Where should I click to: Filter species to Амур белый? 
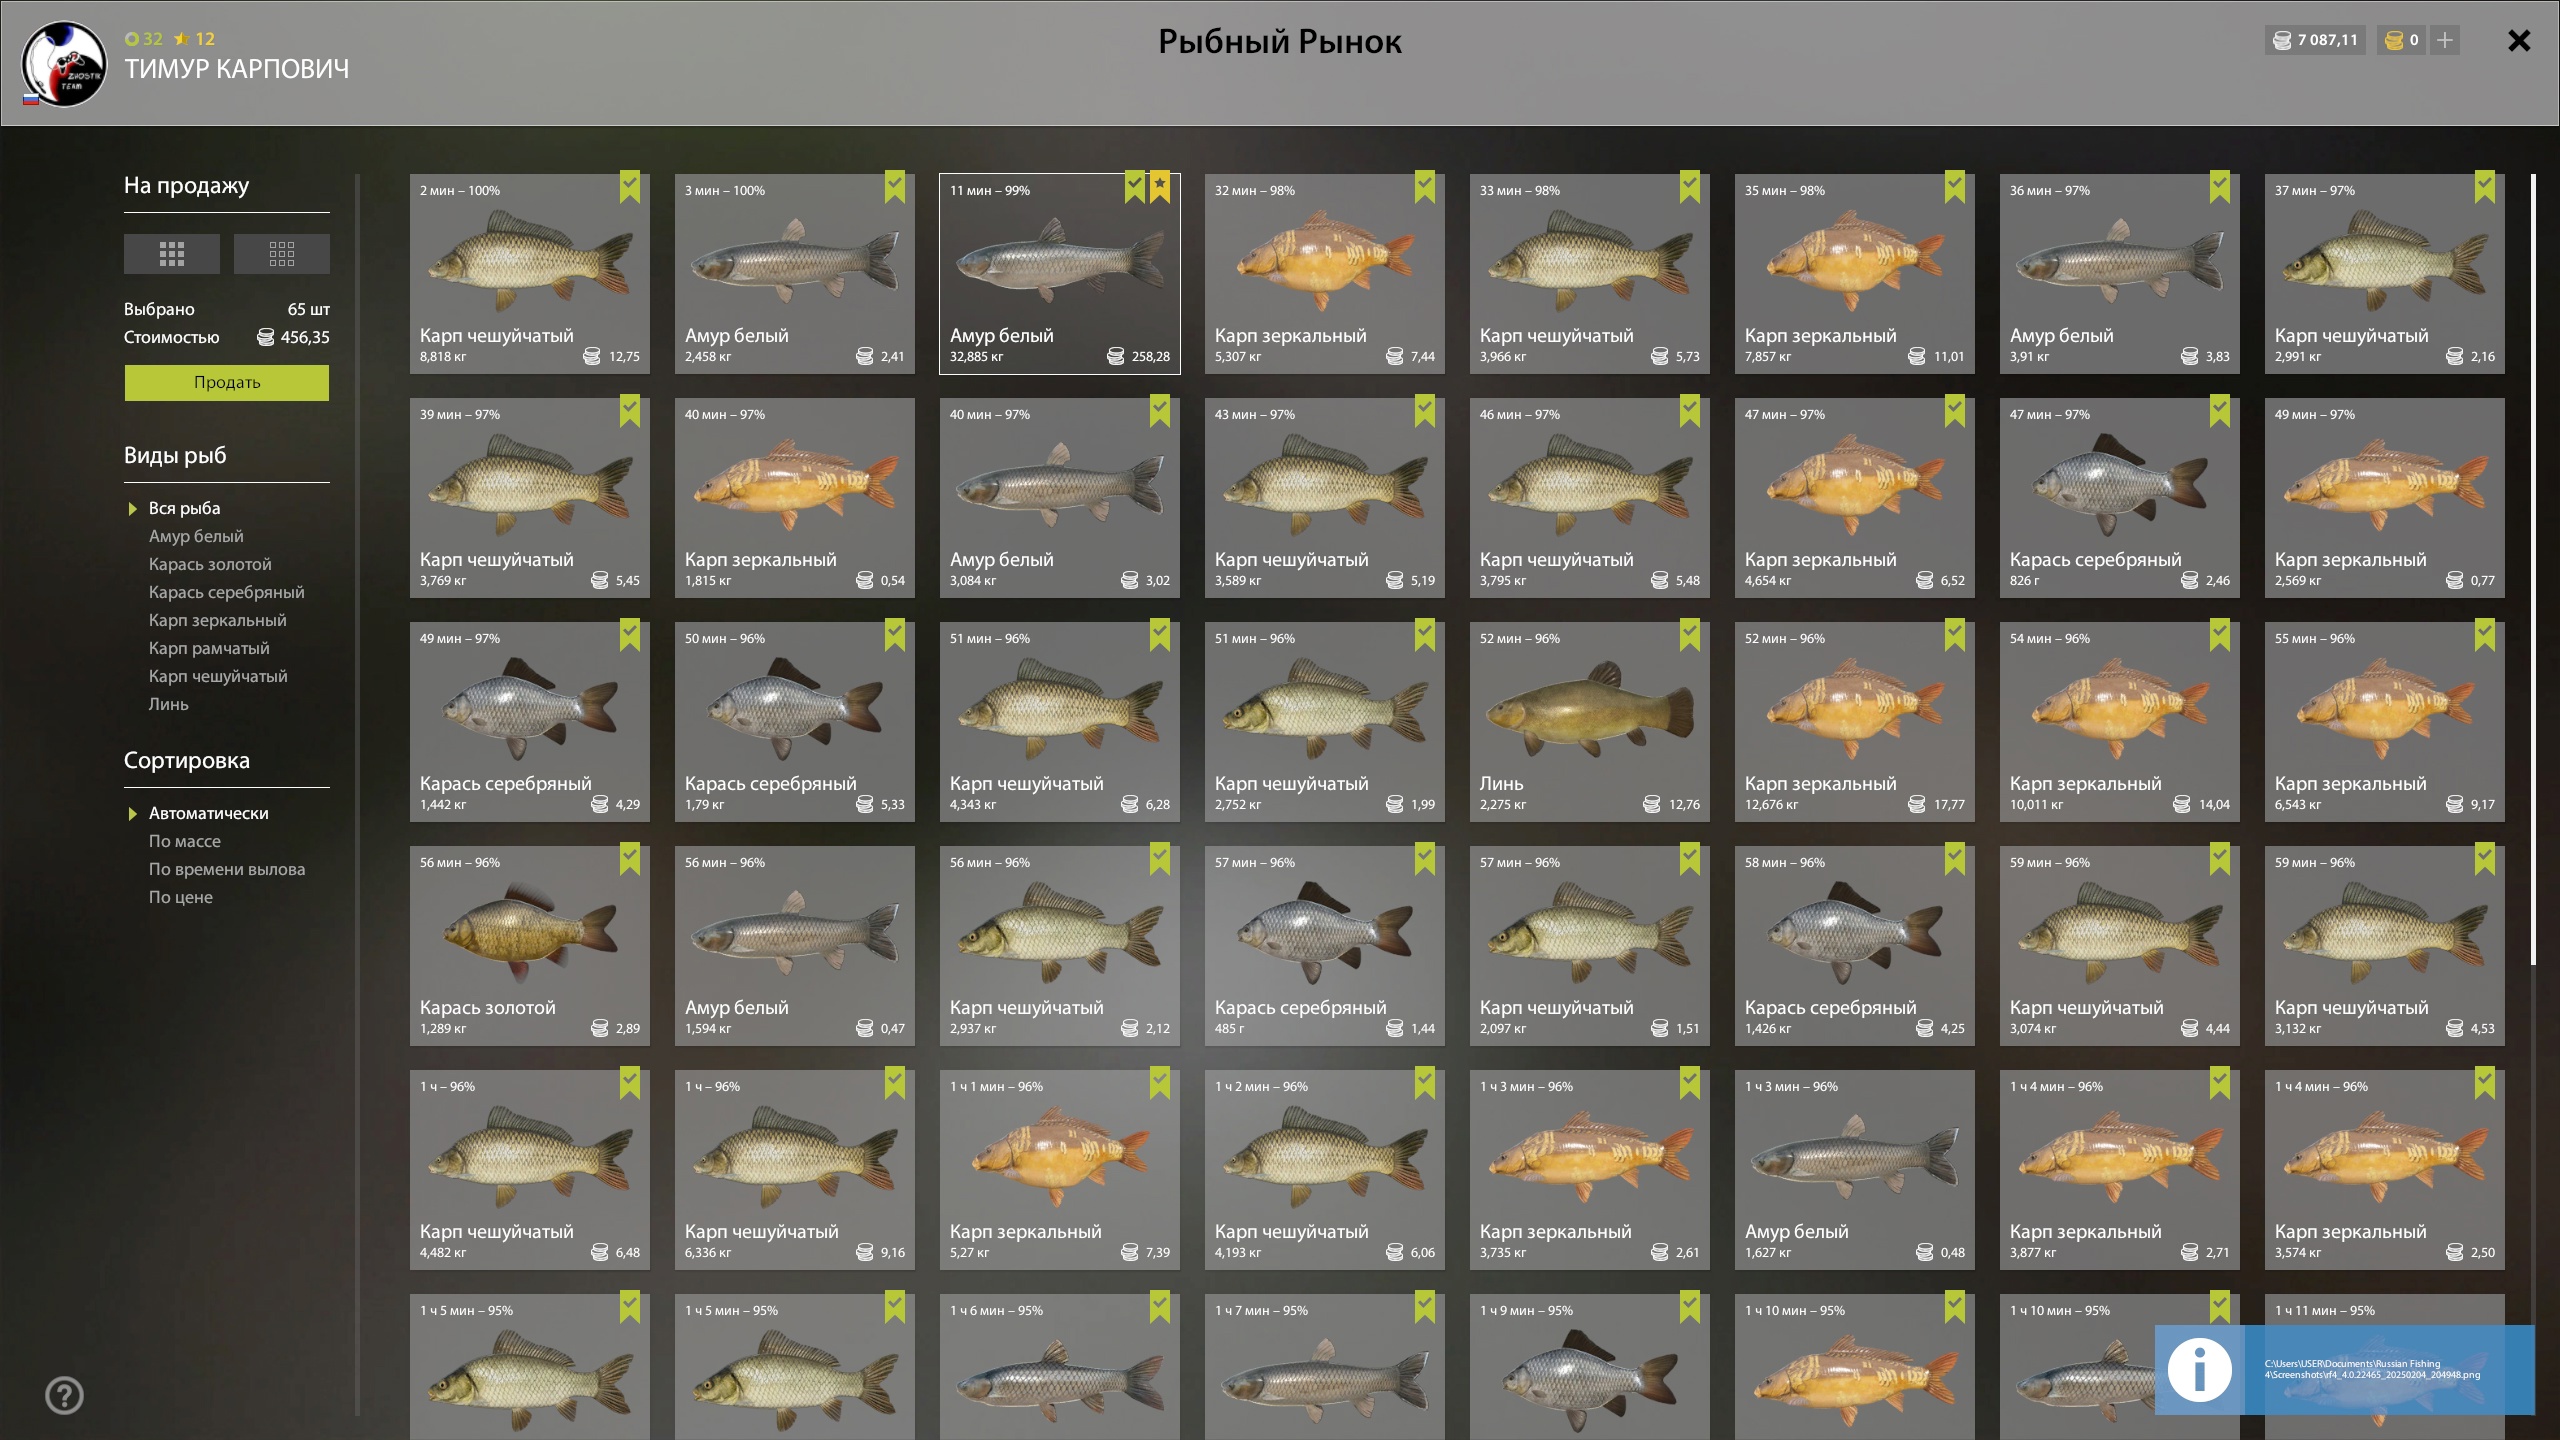click(x=196, y=536)
